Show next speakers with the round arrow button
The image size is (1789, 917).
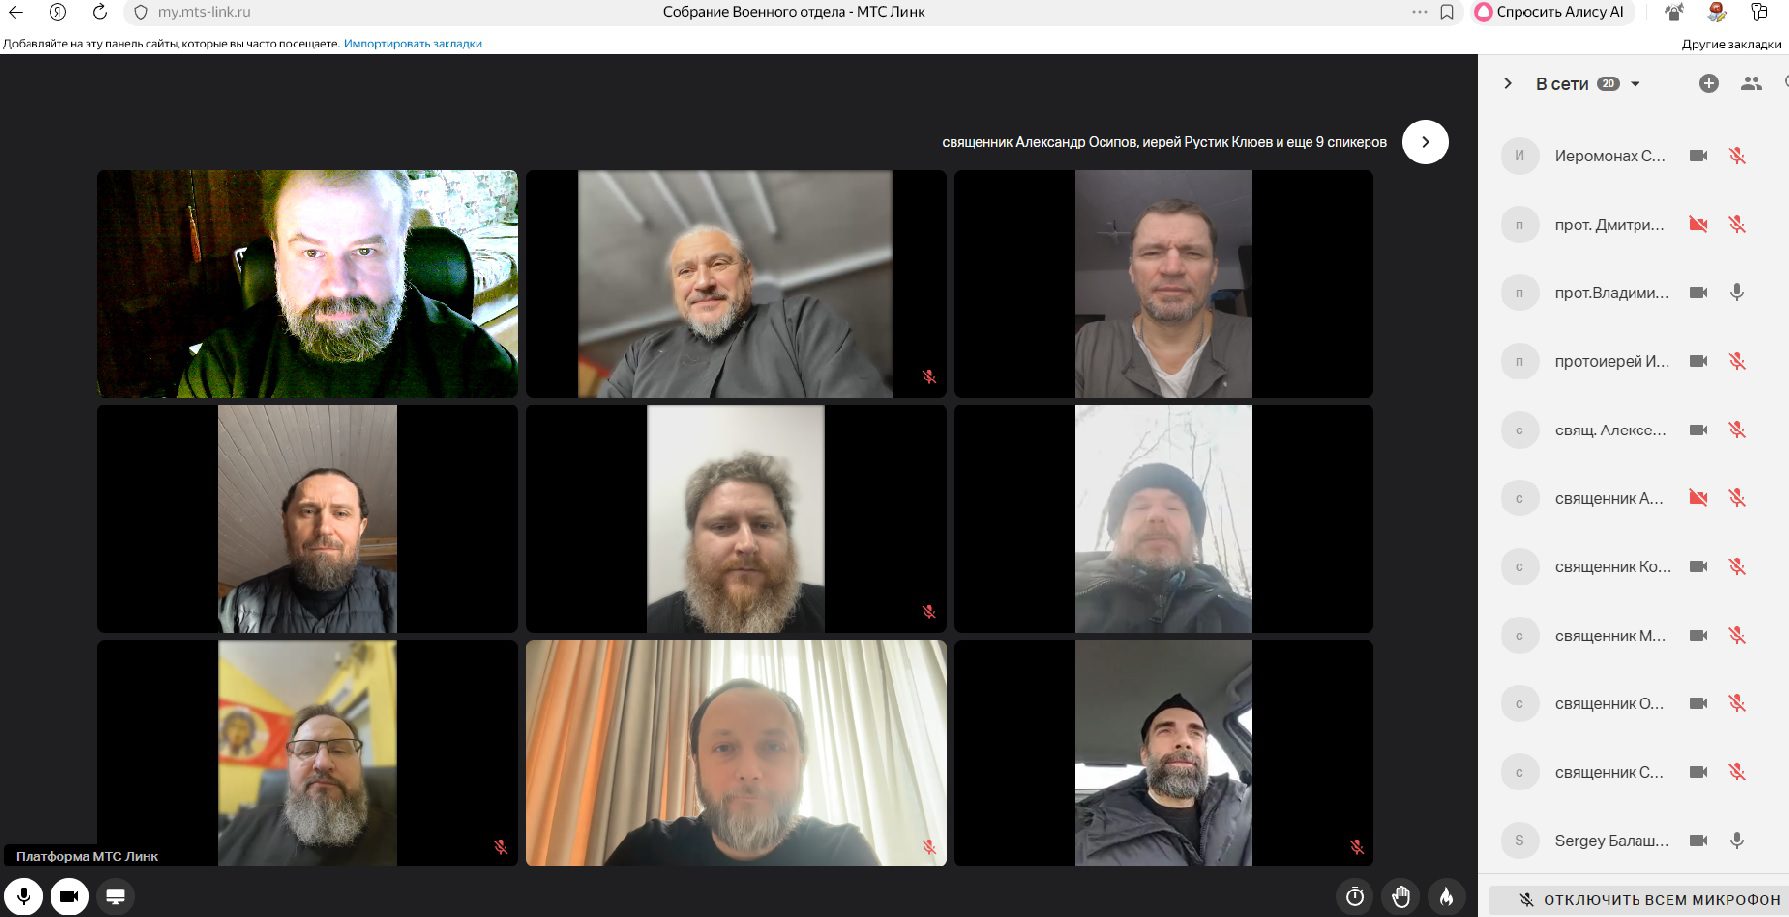pyautogui.click(x=1425, y=142)
